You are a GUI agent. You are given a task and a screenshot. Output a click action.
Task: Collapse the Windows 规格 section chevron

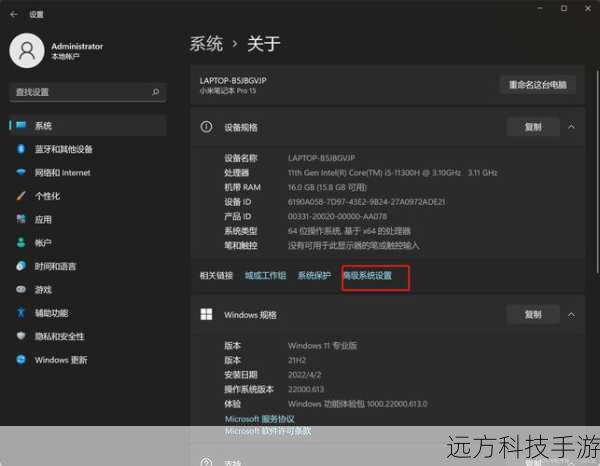point(571,315)
